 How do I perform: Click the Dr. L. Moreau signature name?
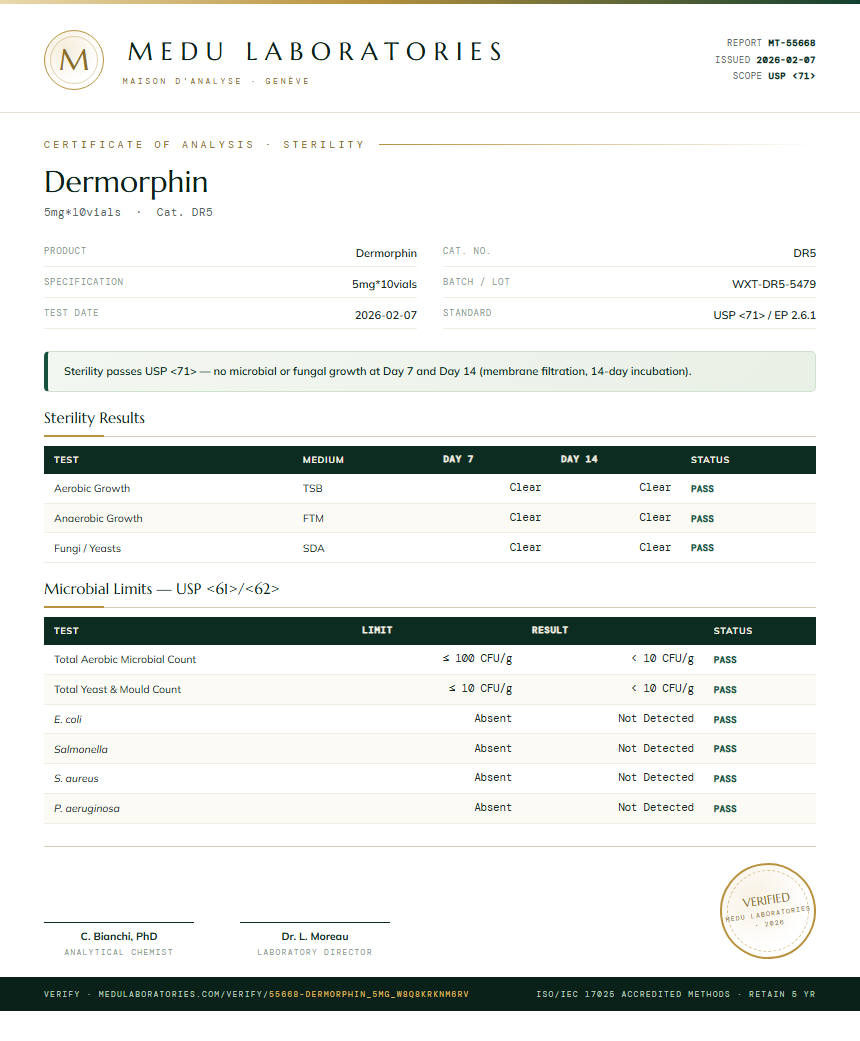tap(315, 936)
